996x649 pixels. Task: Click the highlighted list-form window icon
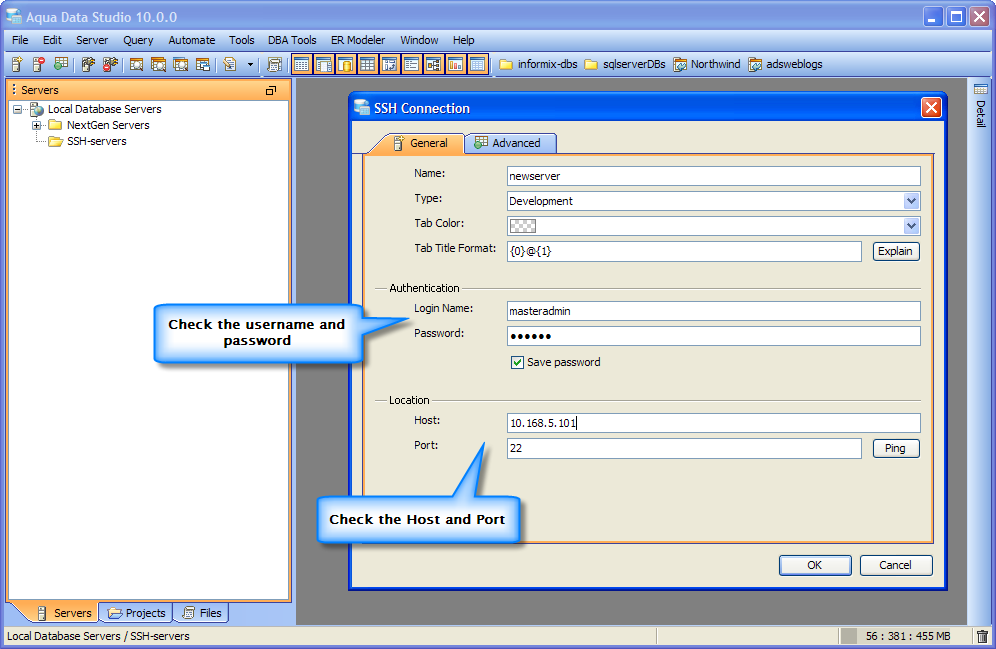[x=412, y=64]
